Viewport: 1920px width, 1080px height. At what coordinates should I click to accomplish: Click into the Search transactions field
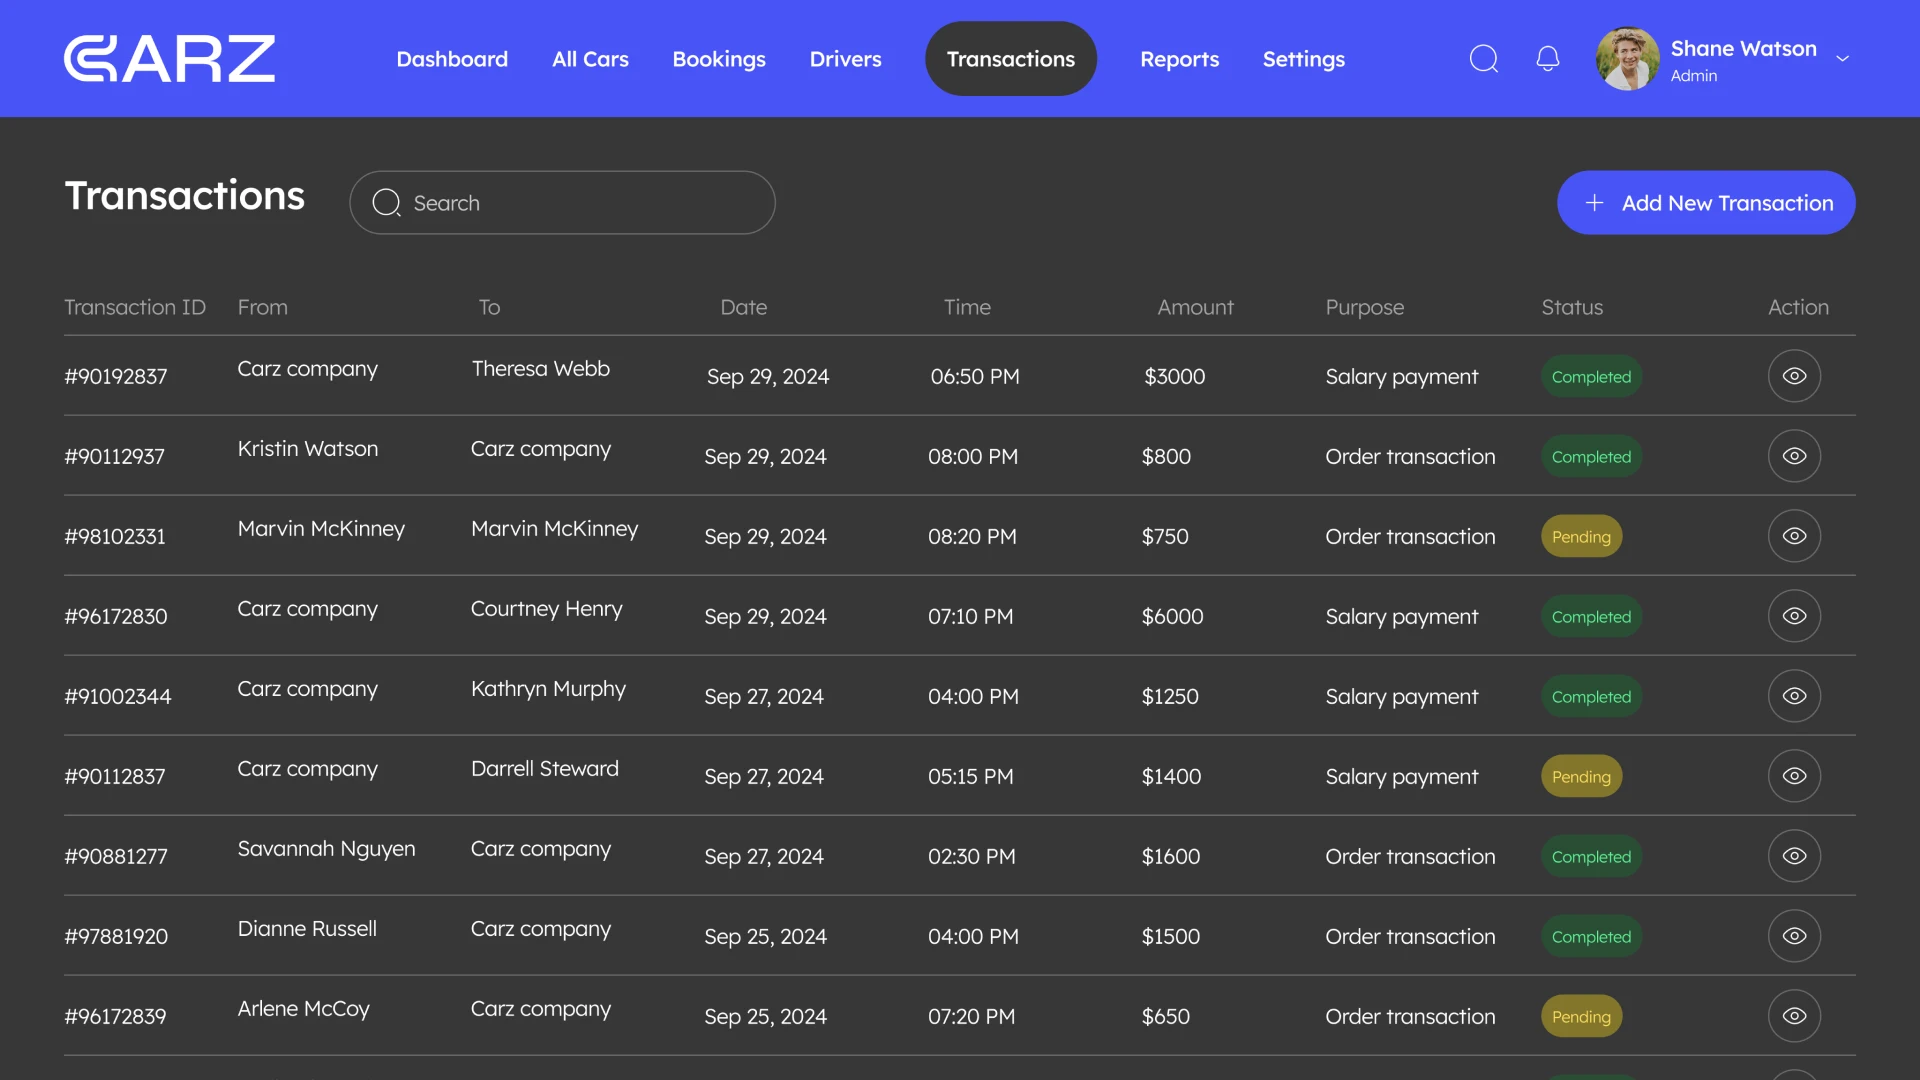562,202
